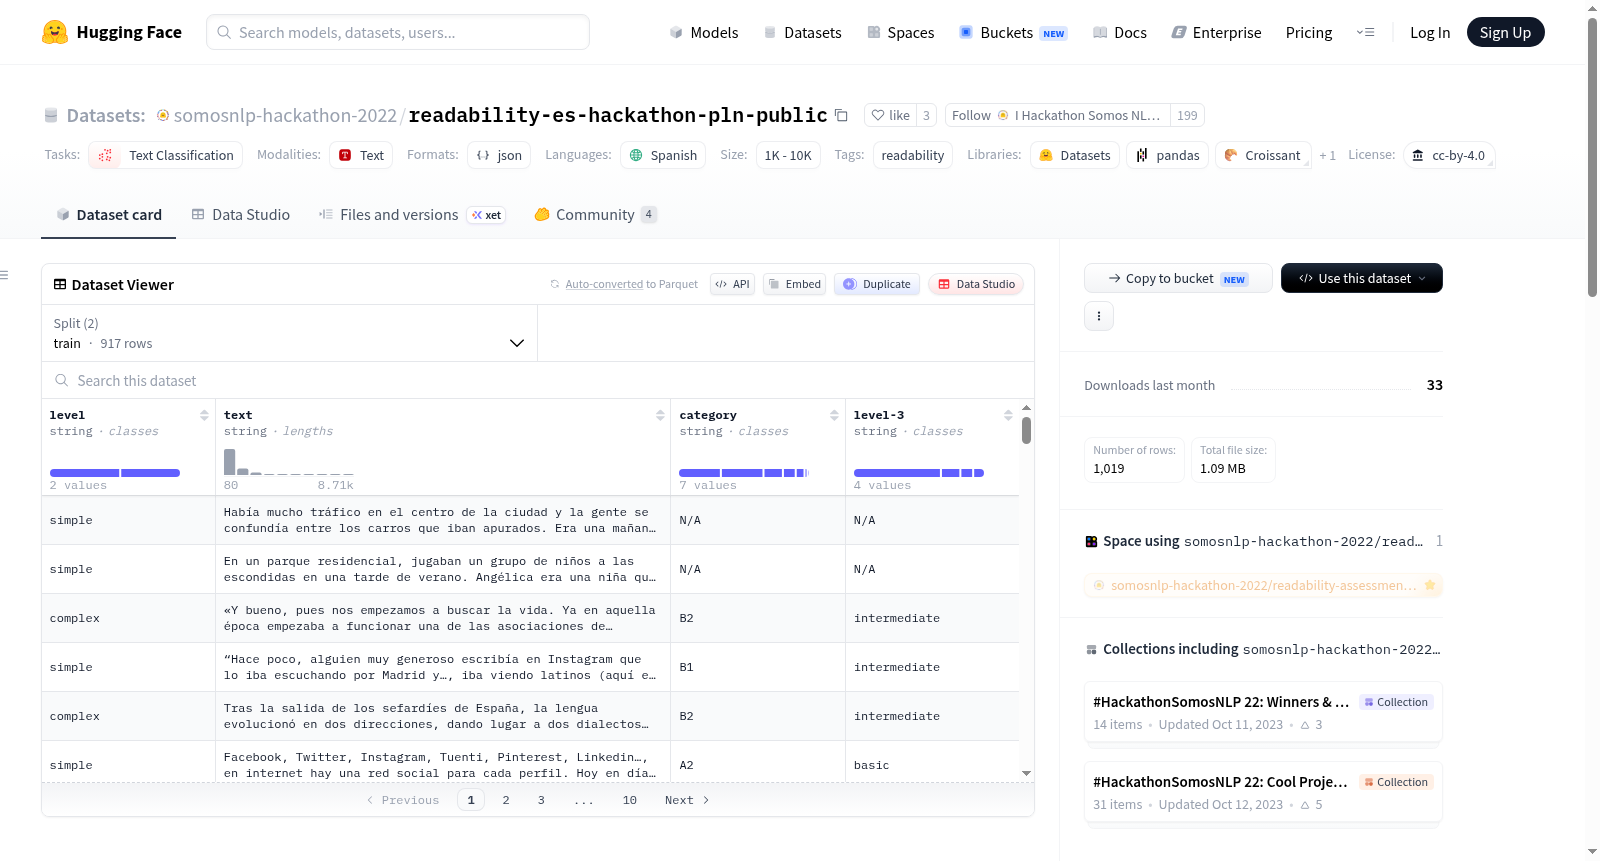The width and height of the screenshot is (1600, 861).
Task: Open the cc-by-4.0 license tag
Action: 1449,155
